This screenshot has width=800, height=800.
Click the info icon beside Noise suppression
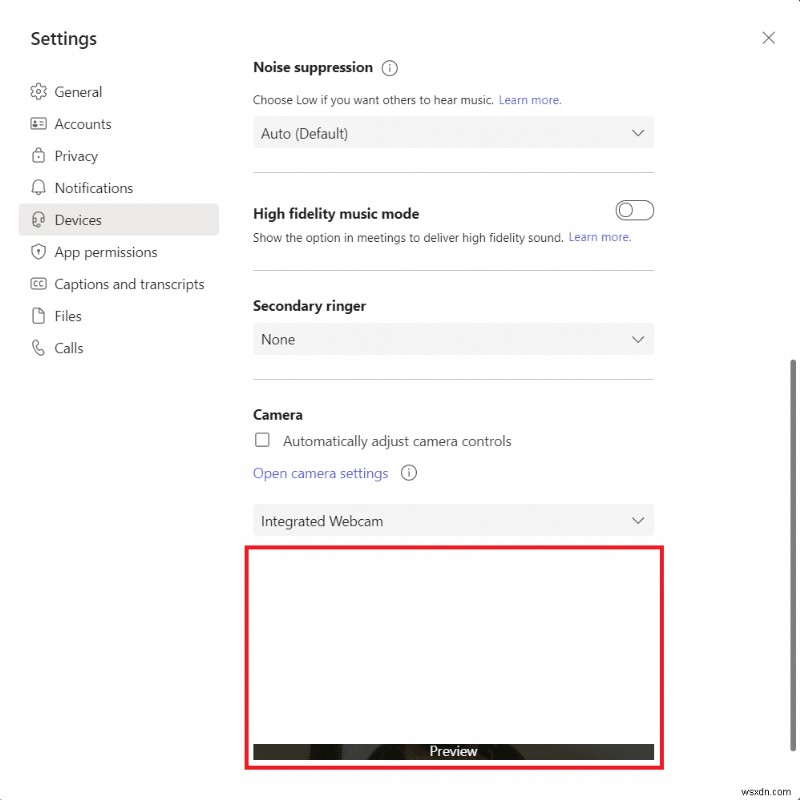[x=390, y=68]
